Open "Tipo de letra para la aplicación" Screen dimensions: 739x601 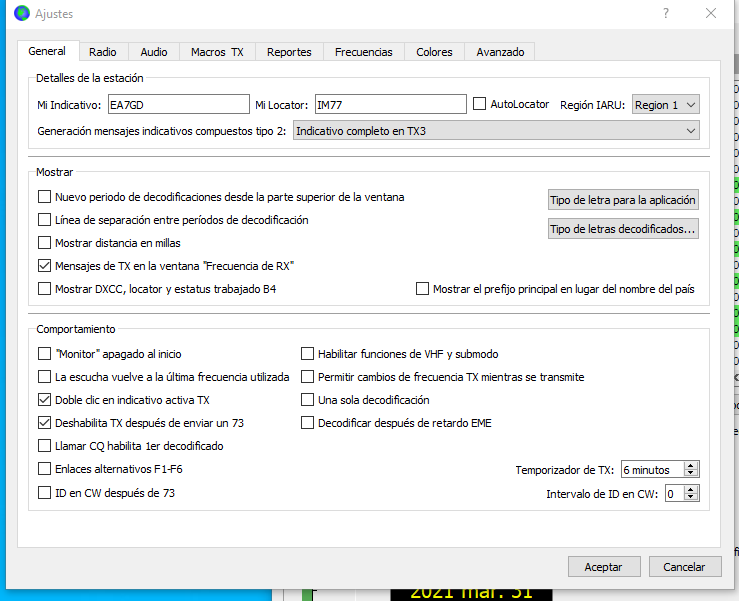[x=623, y=200]
